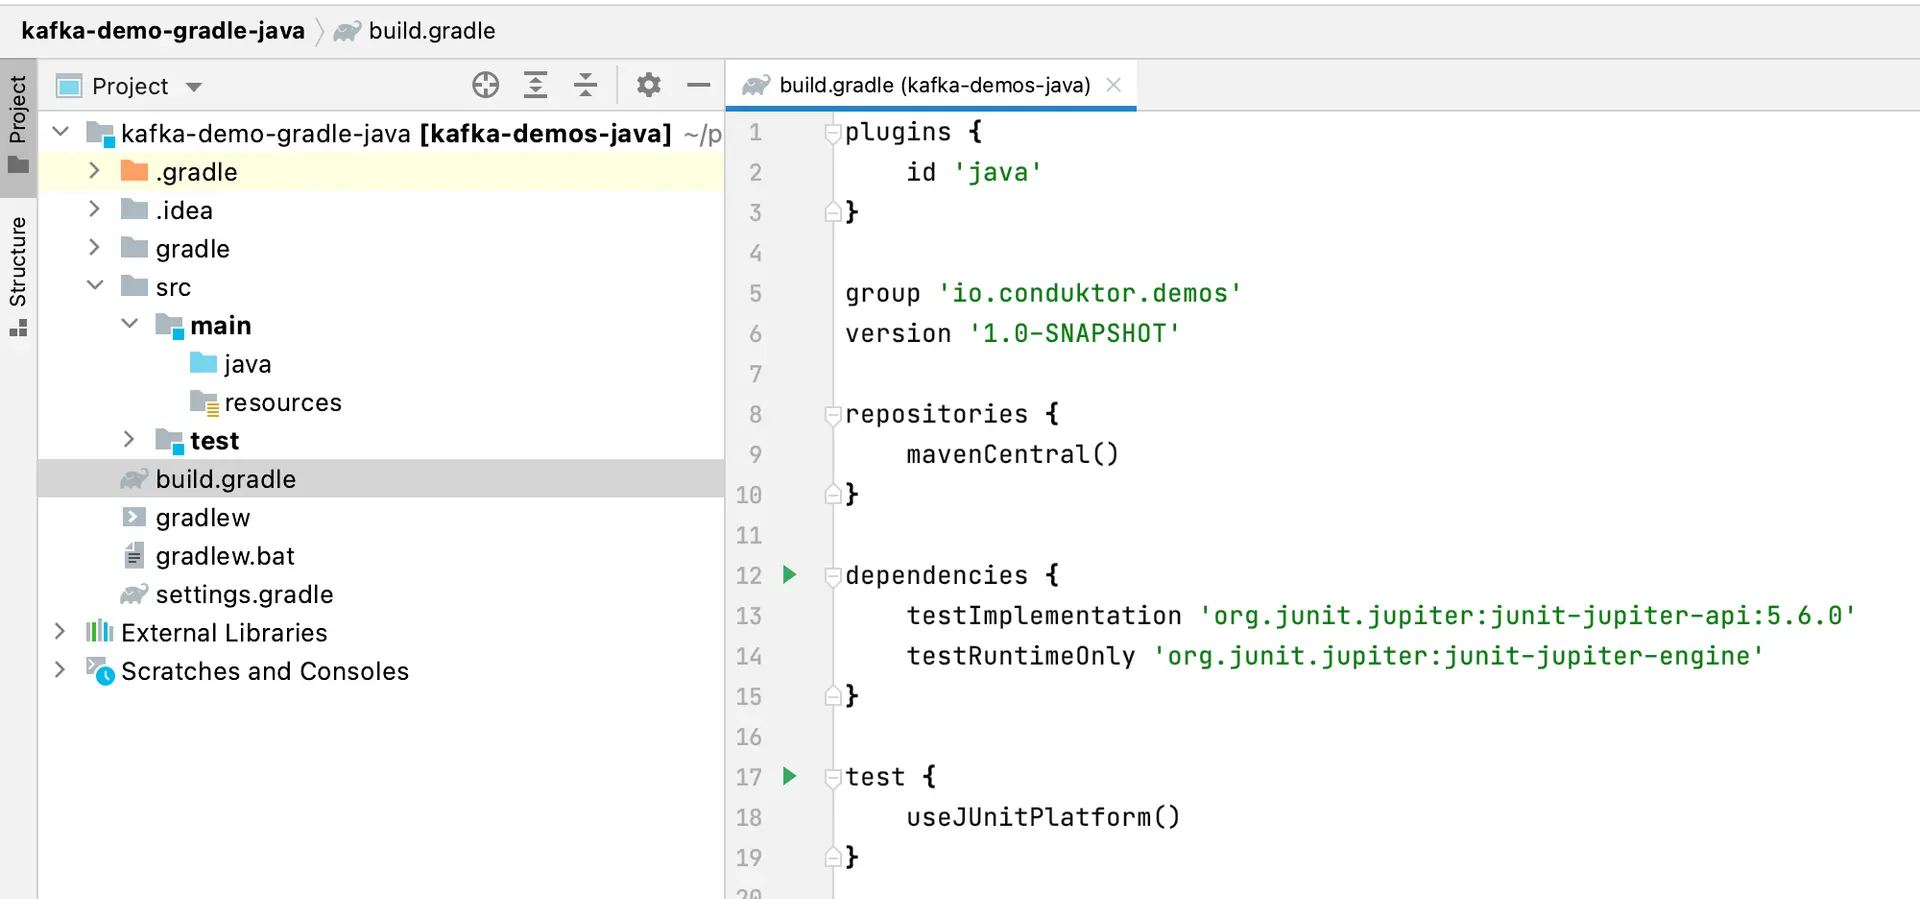Click the junit-jupiter-api:5.6.0 dependency string
1920x899 pixels.
pyautogui.click(x=1528, y=615)
